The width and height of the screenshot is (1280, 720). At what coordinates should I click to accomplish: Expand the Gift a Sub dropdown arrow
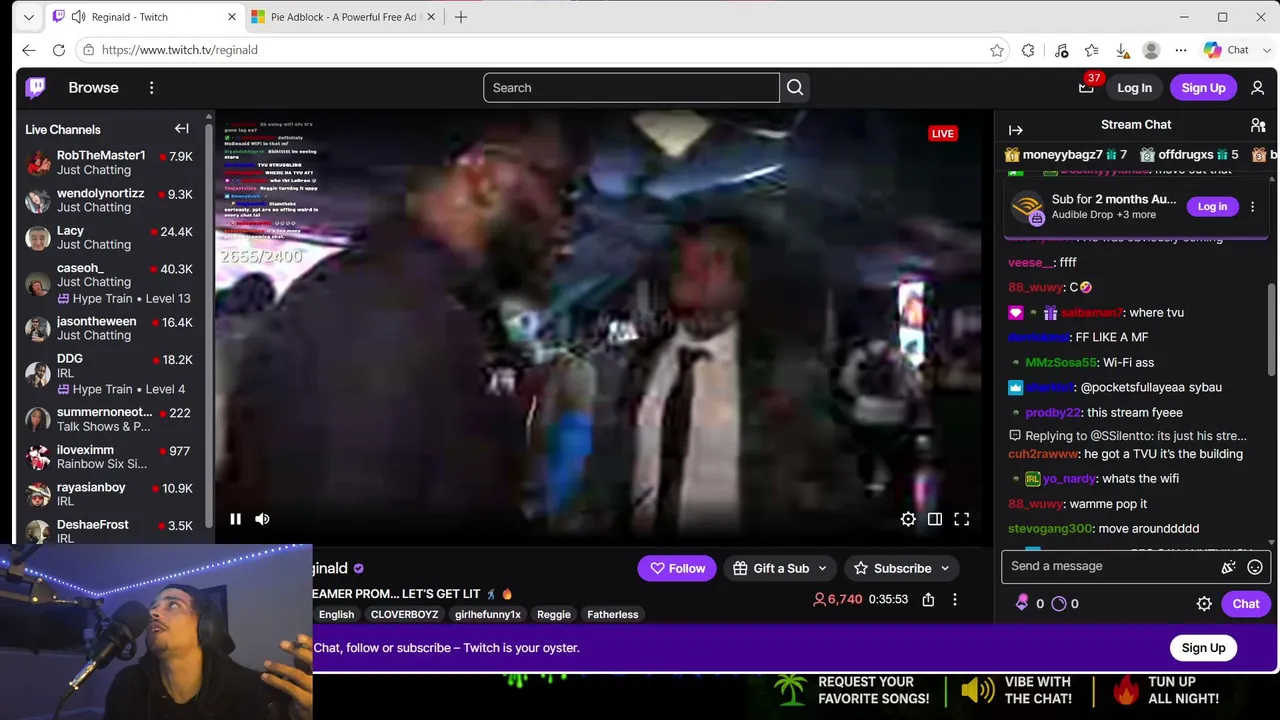pyautogui.click(x=822, y=568)
